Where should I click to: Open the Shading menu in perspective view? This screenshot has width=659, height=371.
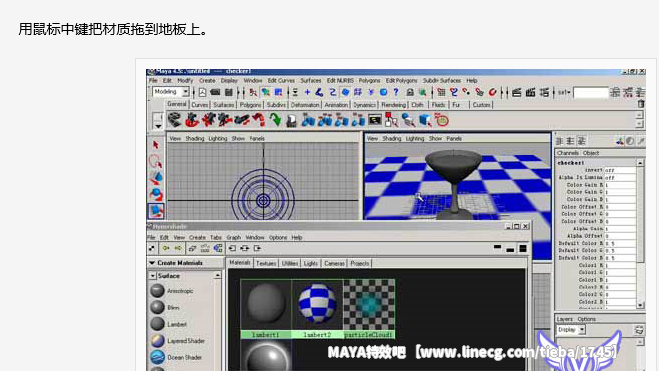click(x=391, y=138)
